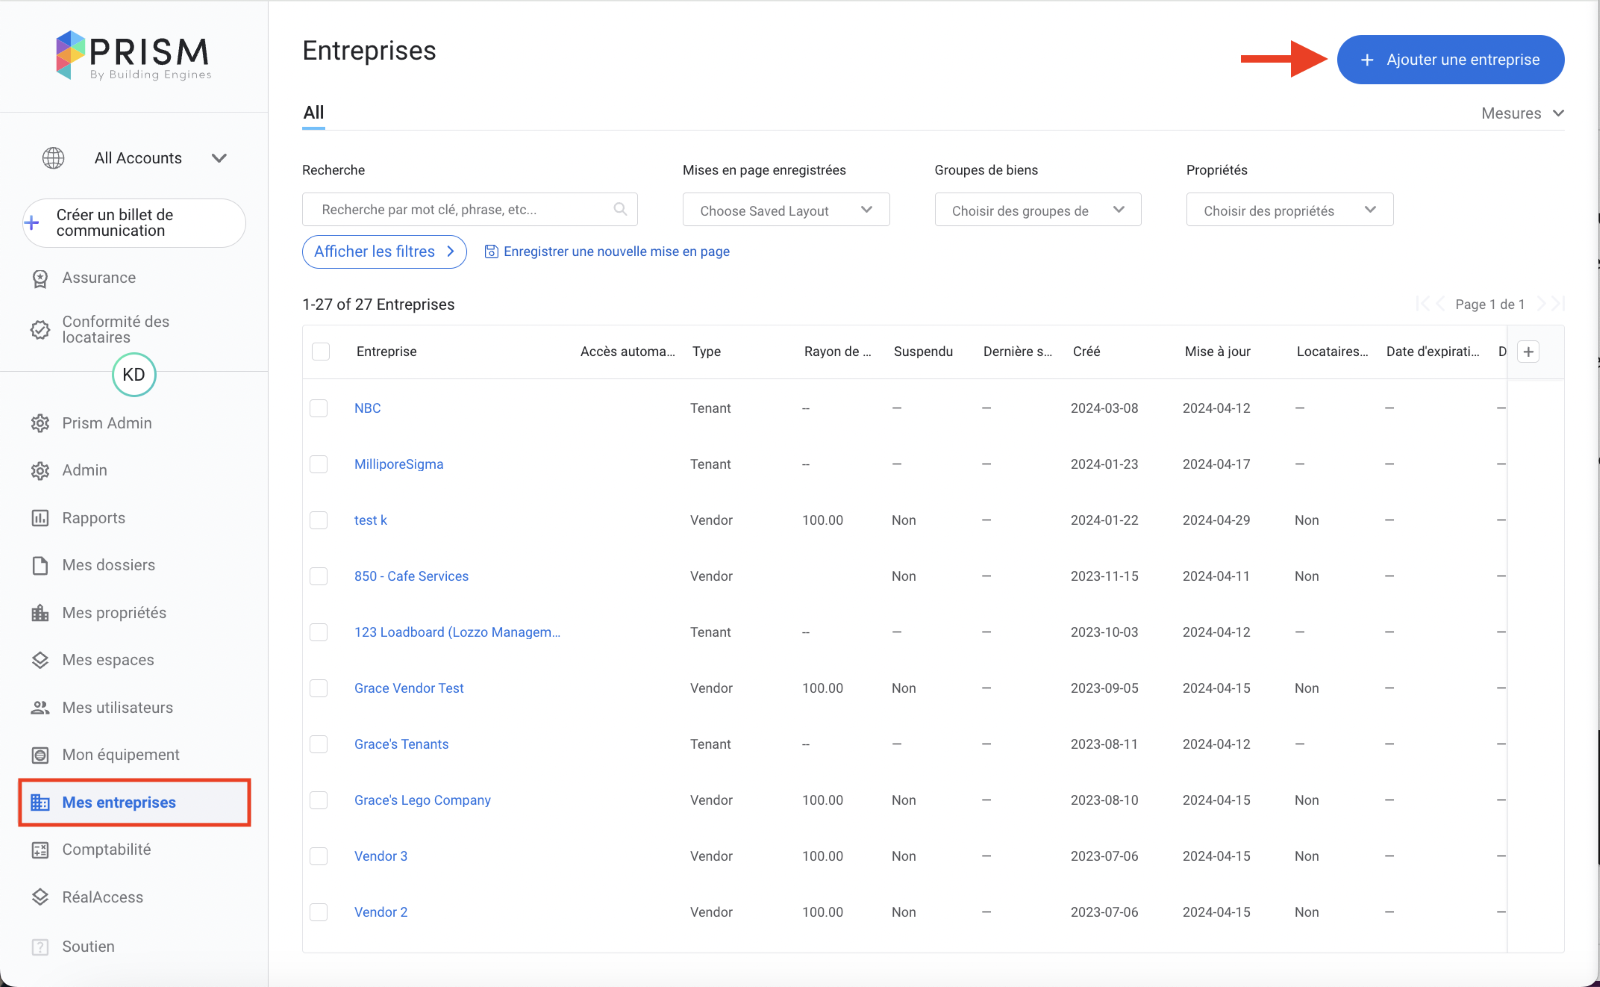
Task: Switch to the All tab
Action: click(314, 113)
